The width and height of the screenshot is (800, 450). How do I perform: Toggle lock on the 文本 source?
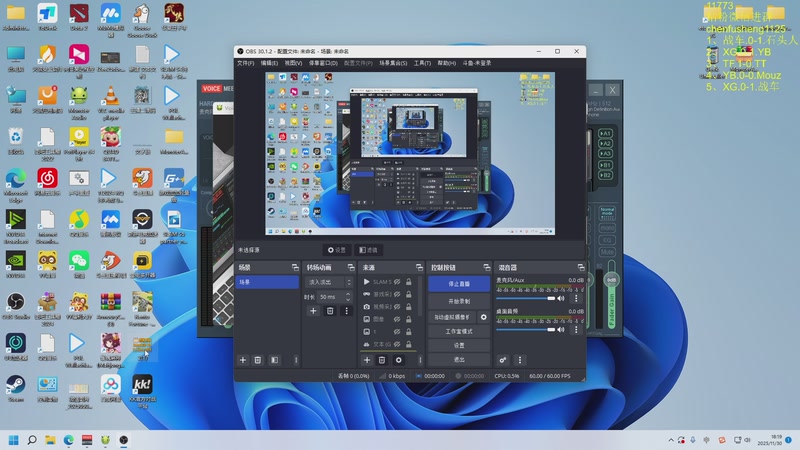tap(409, 344)
